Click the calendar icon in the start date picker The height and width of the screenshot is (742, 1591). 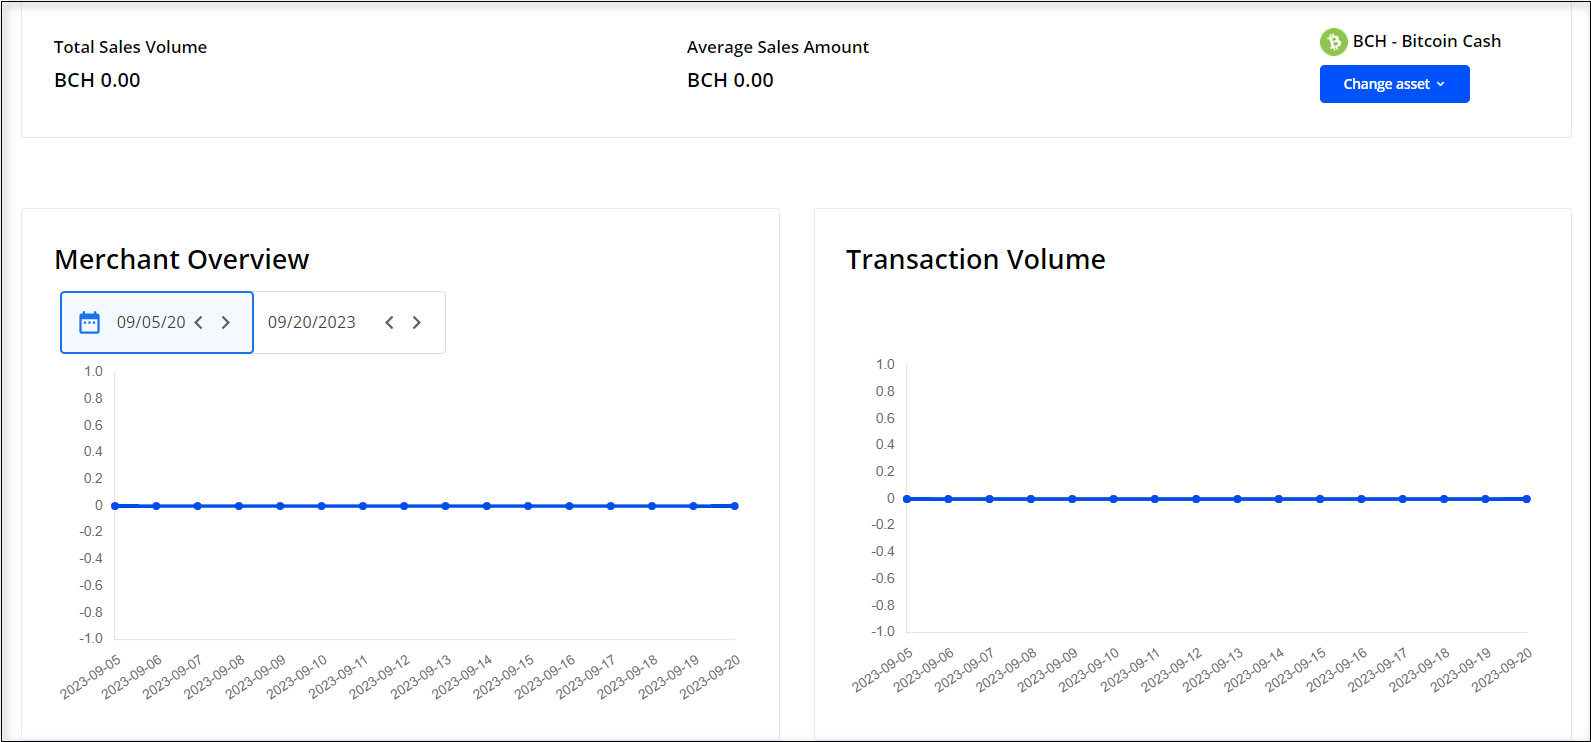click(x=89, y=322)
